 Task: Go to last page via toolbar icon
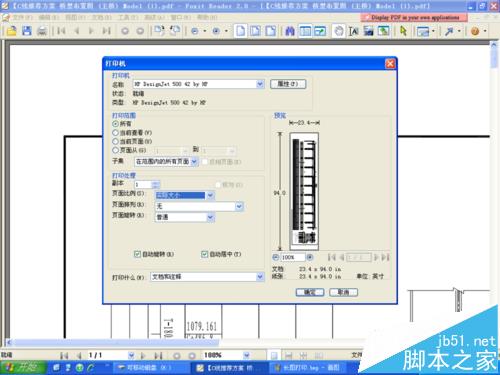click(107, 31)
